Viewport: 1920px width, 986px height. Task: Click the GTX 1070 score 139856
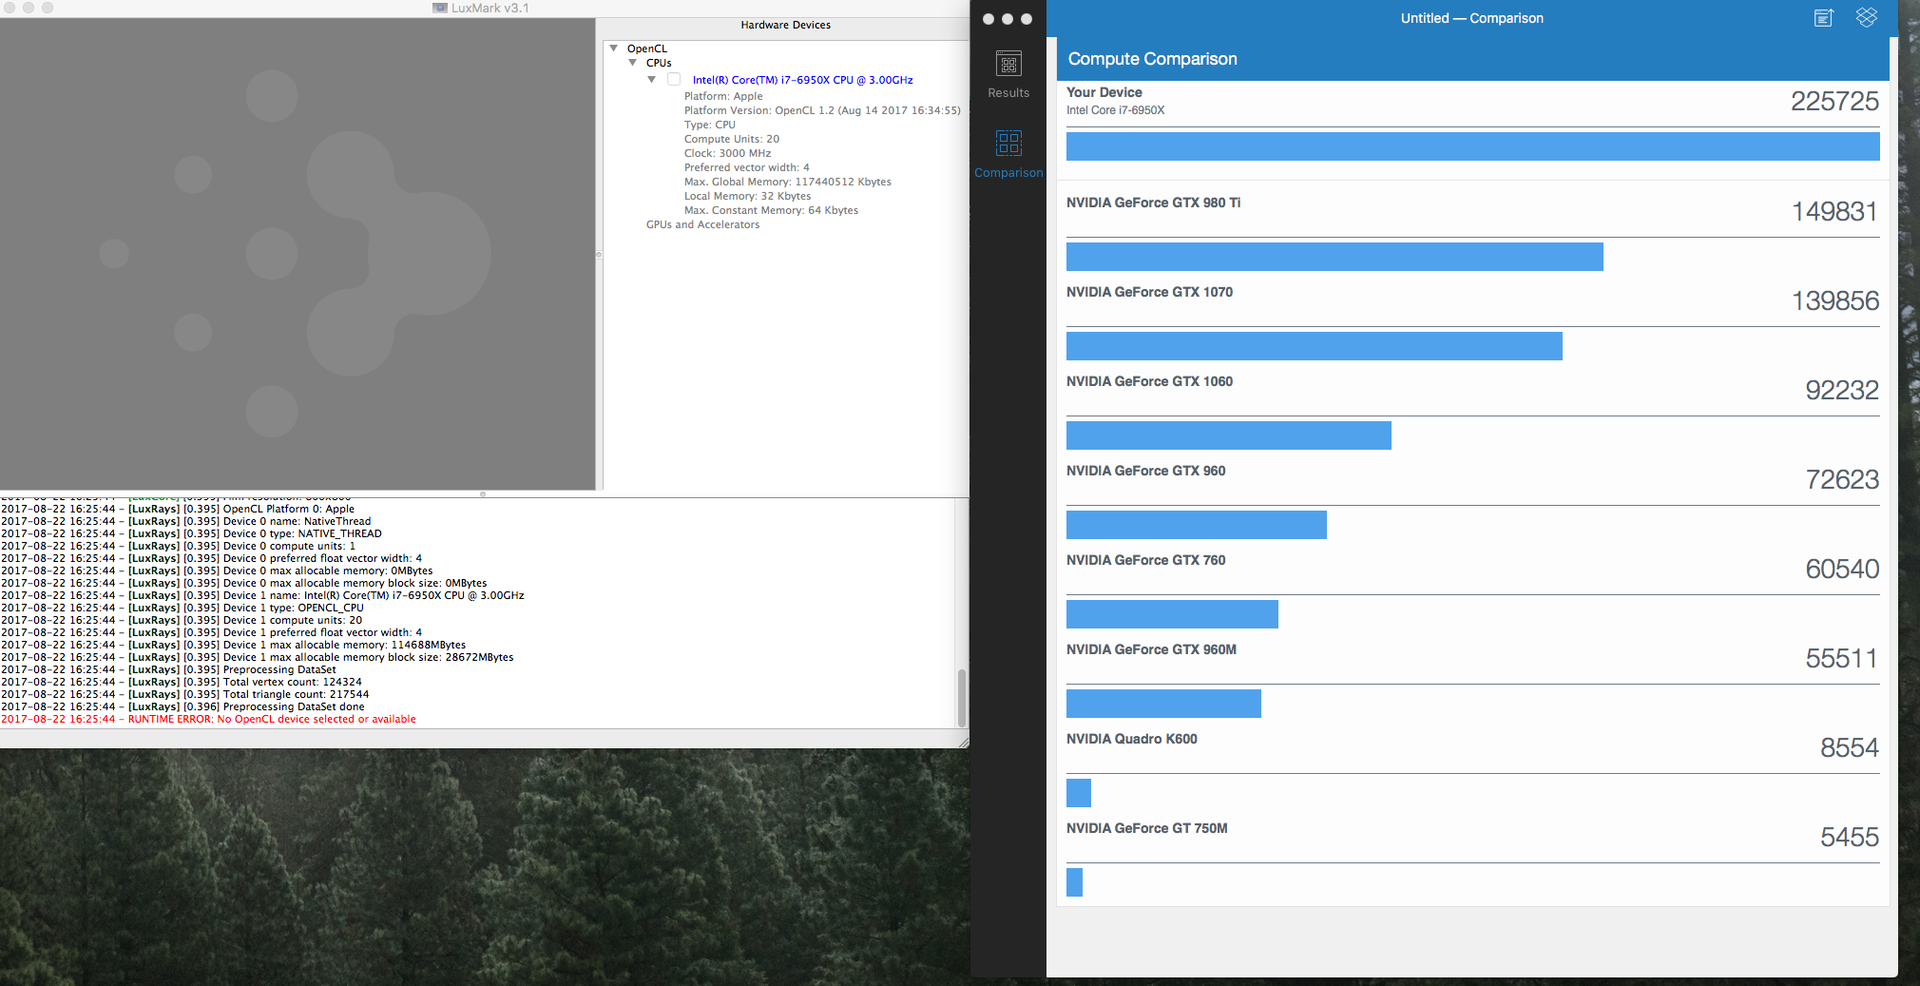tap(1835, 301)
